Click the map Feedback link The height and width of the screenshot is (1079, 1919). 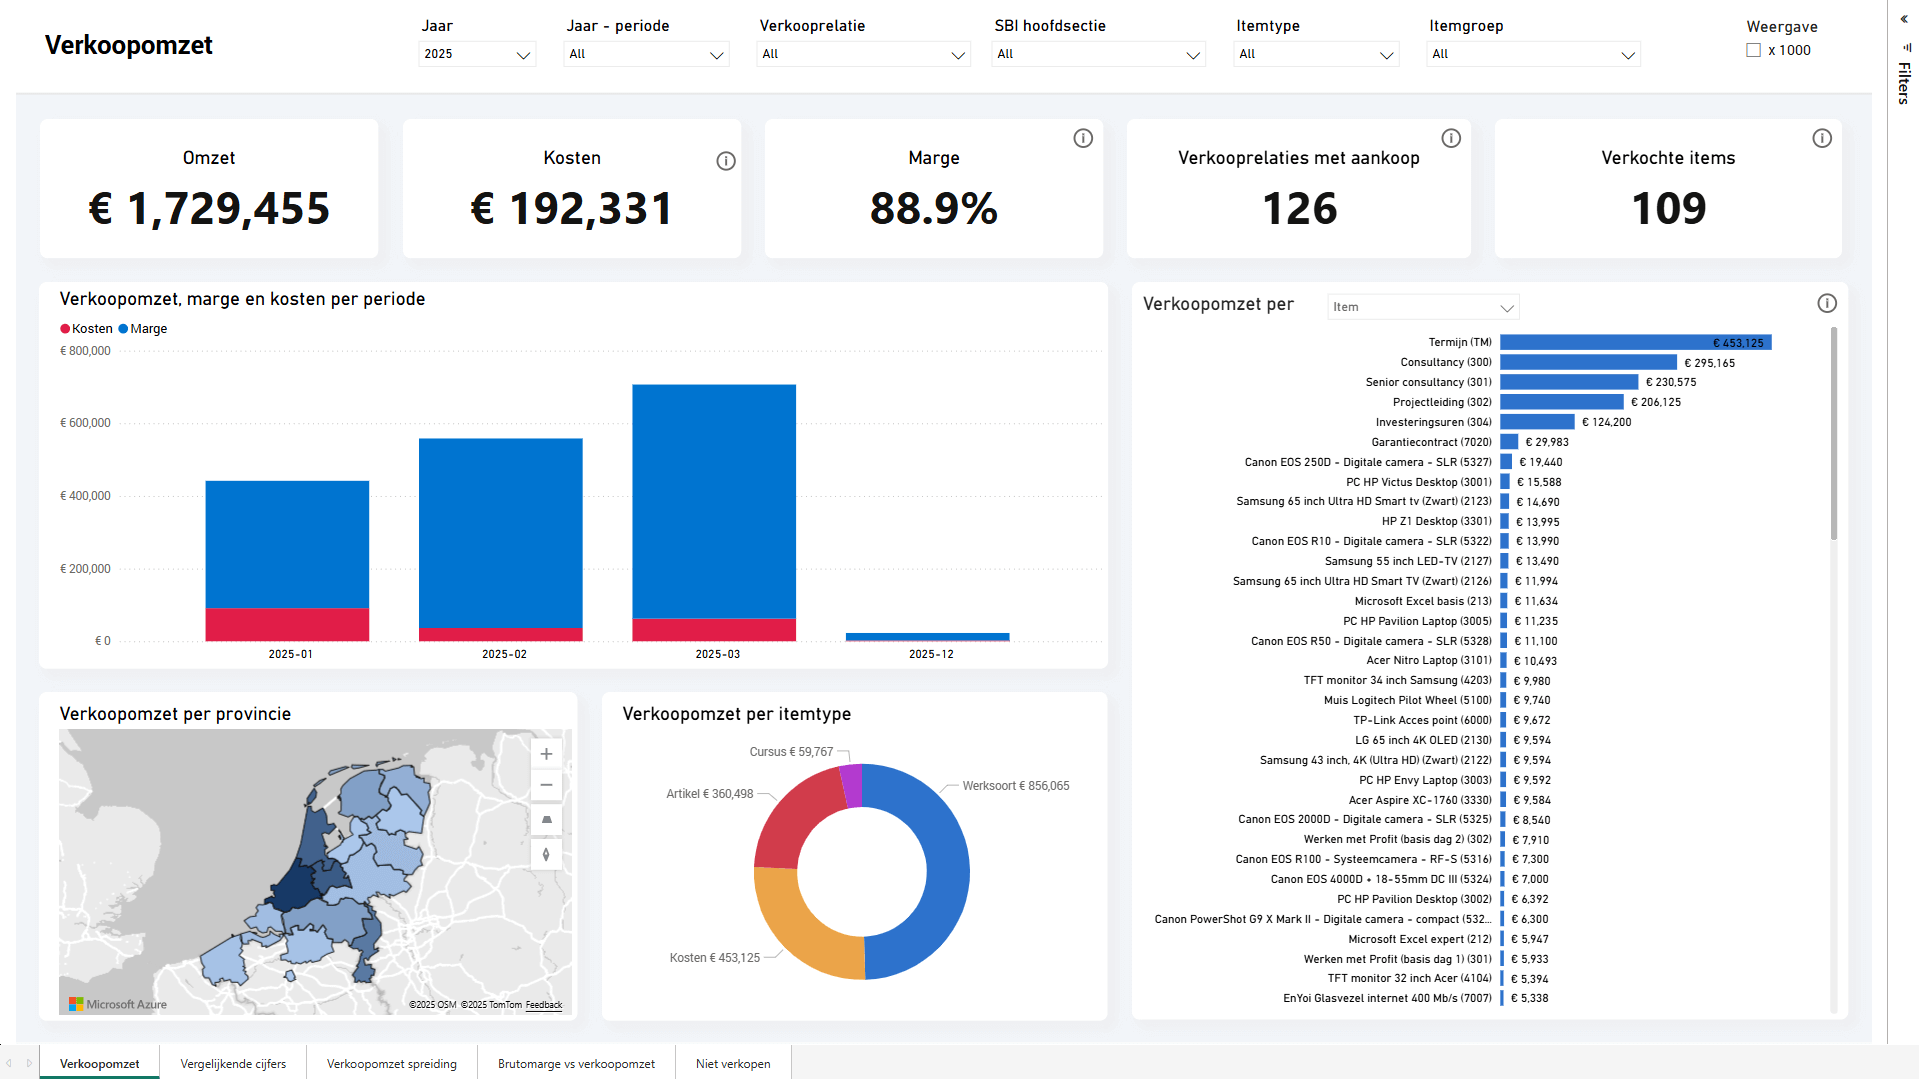(543, 1005)
